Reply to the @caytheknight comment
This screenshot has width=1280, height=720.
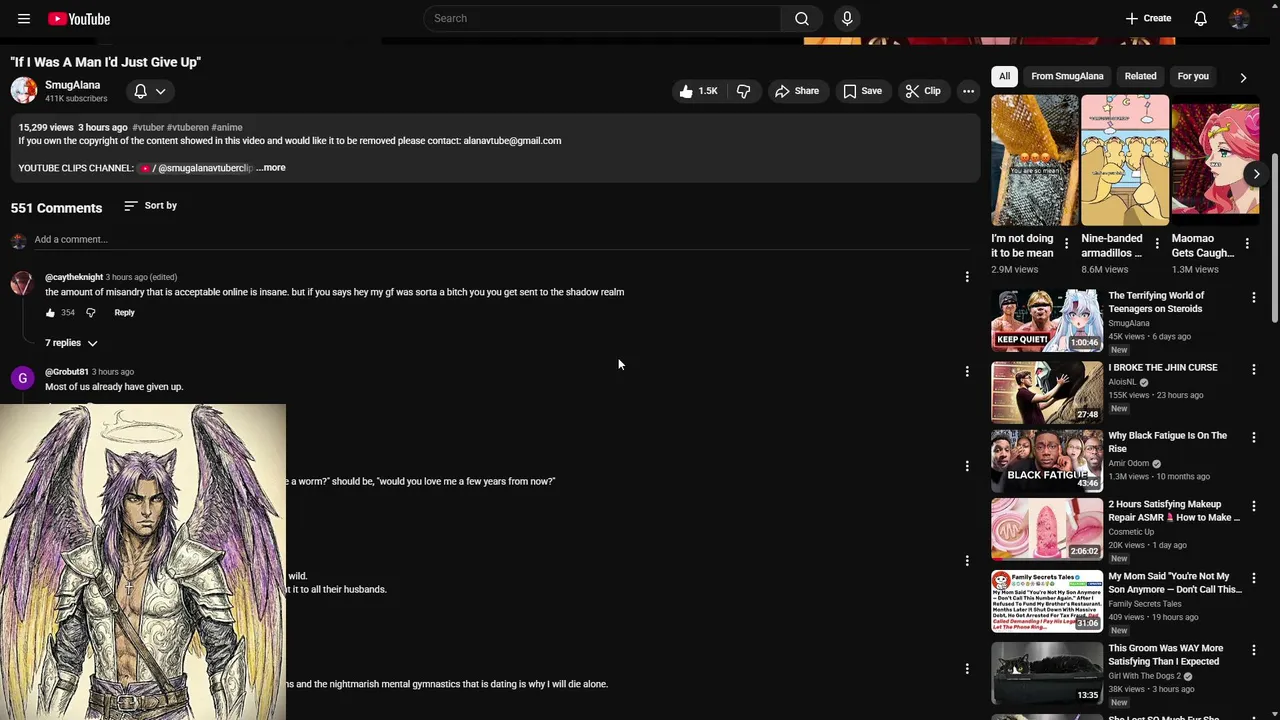click(124, 313)
